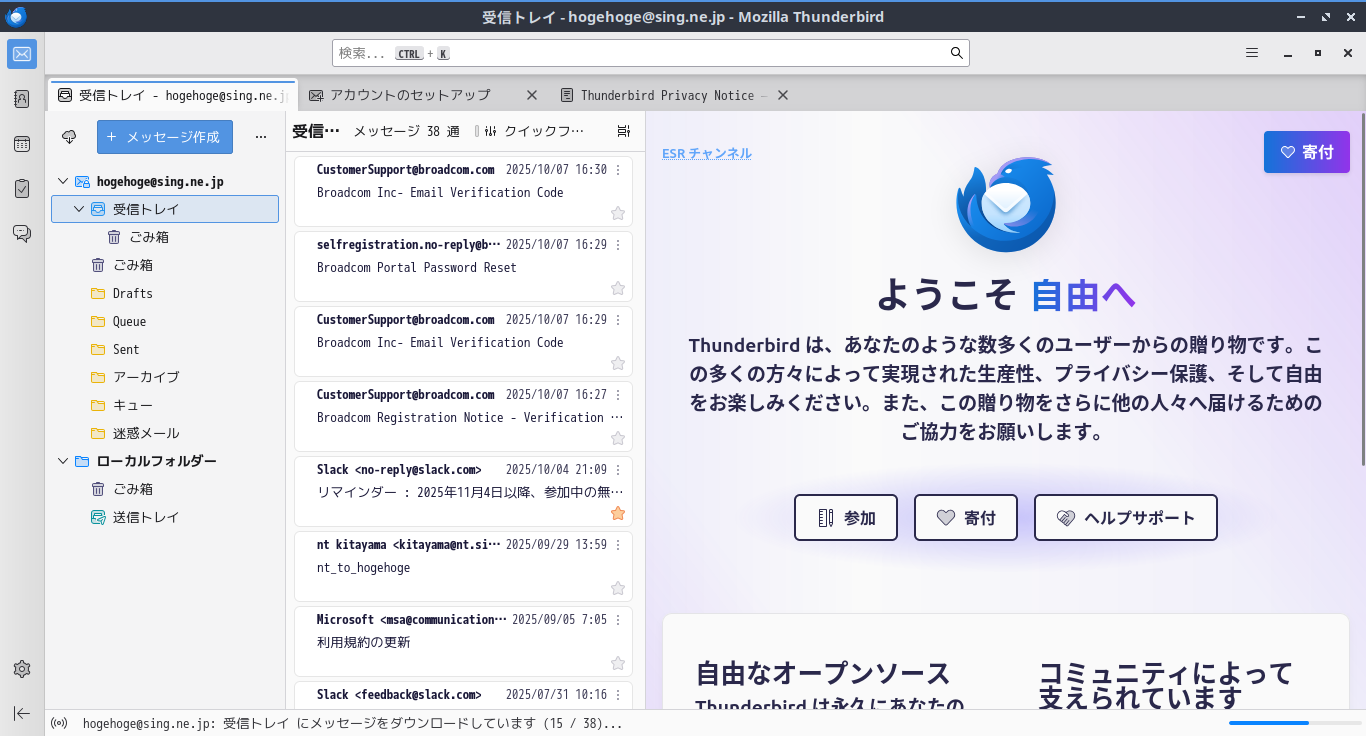
Task: Select the Queue folder
Action: click(x=165, y=321)
